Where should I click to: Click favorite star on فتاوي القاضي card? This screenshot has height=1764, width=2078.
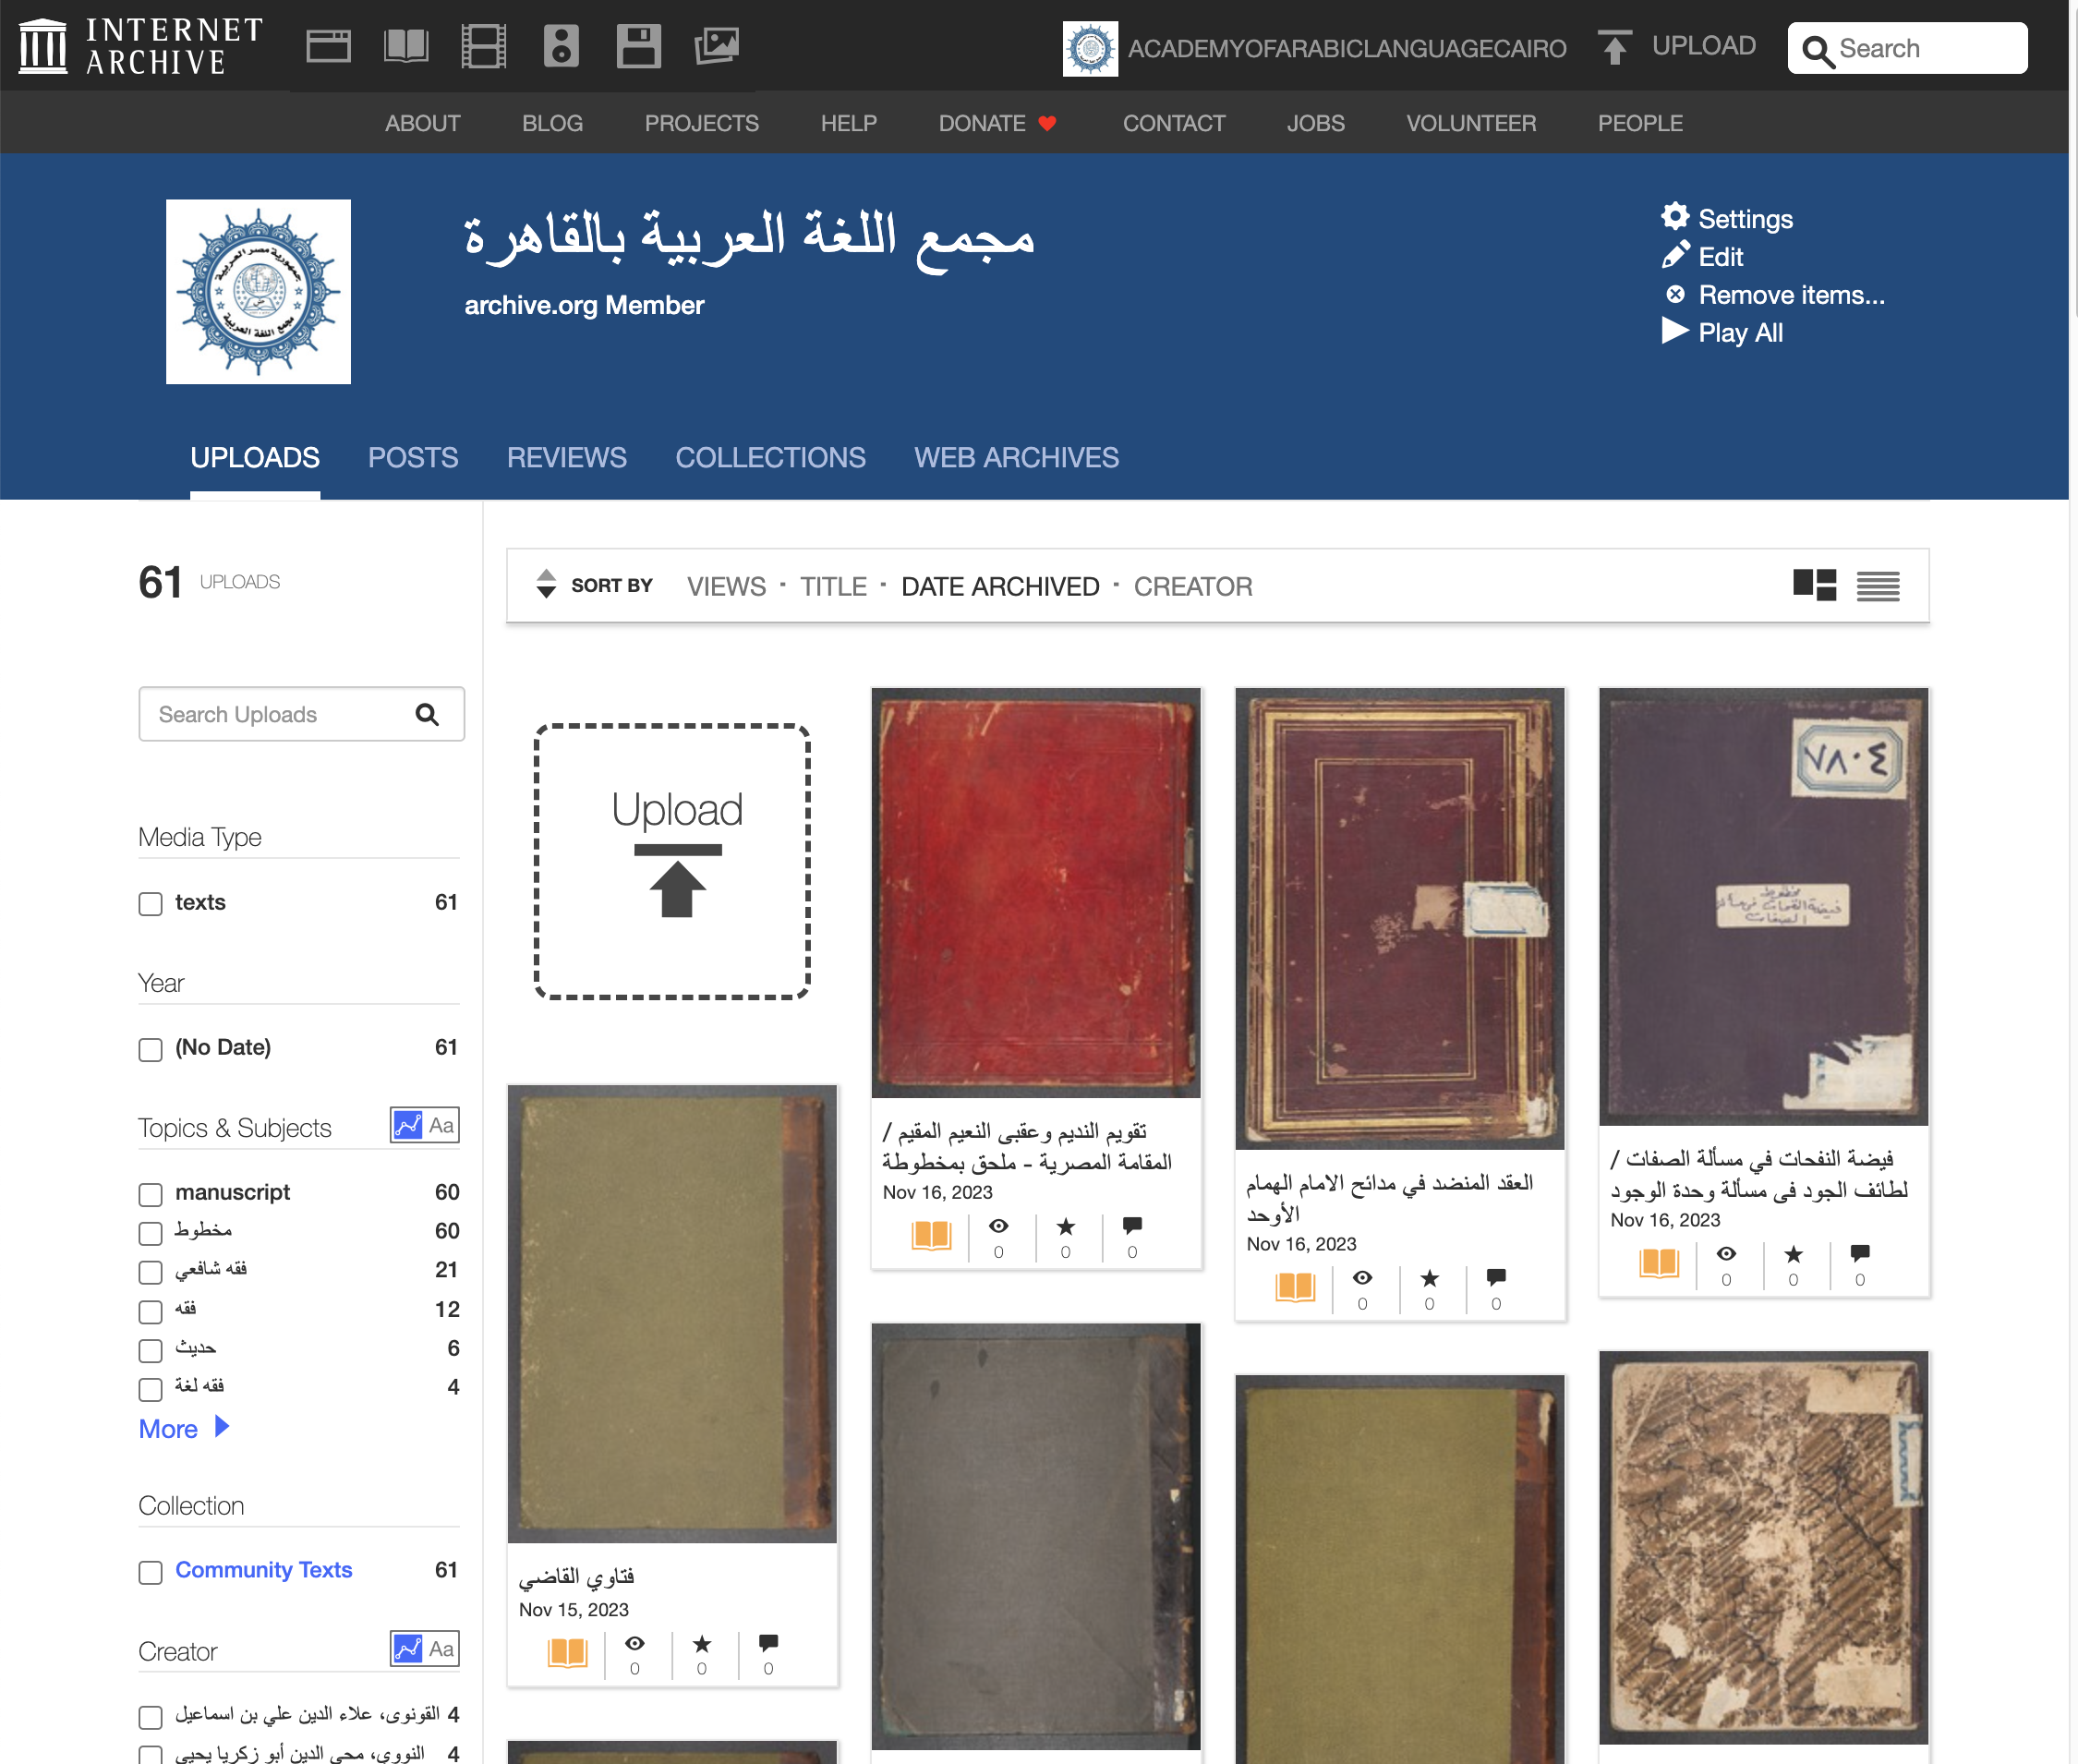pos(702,1643)
